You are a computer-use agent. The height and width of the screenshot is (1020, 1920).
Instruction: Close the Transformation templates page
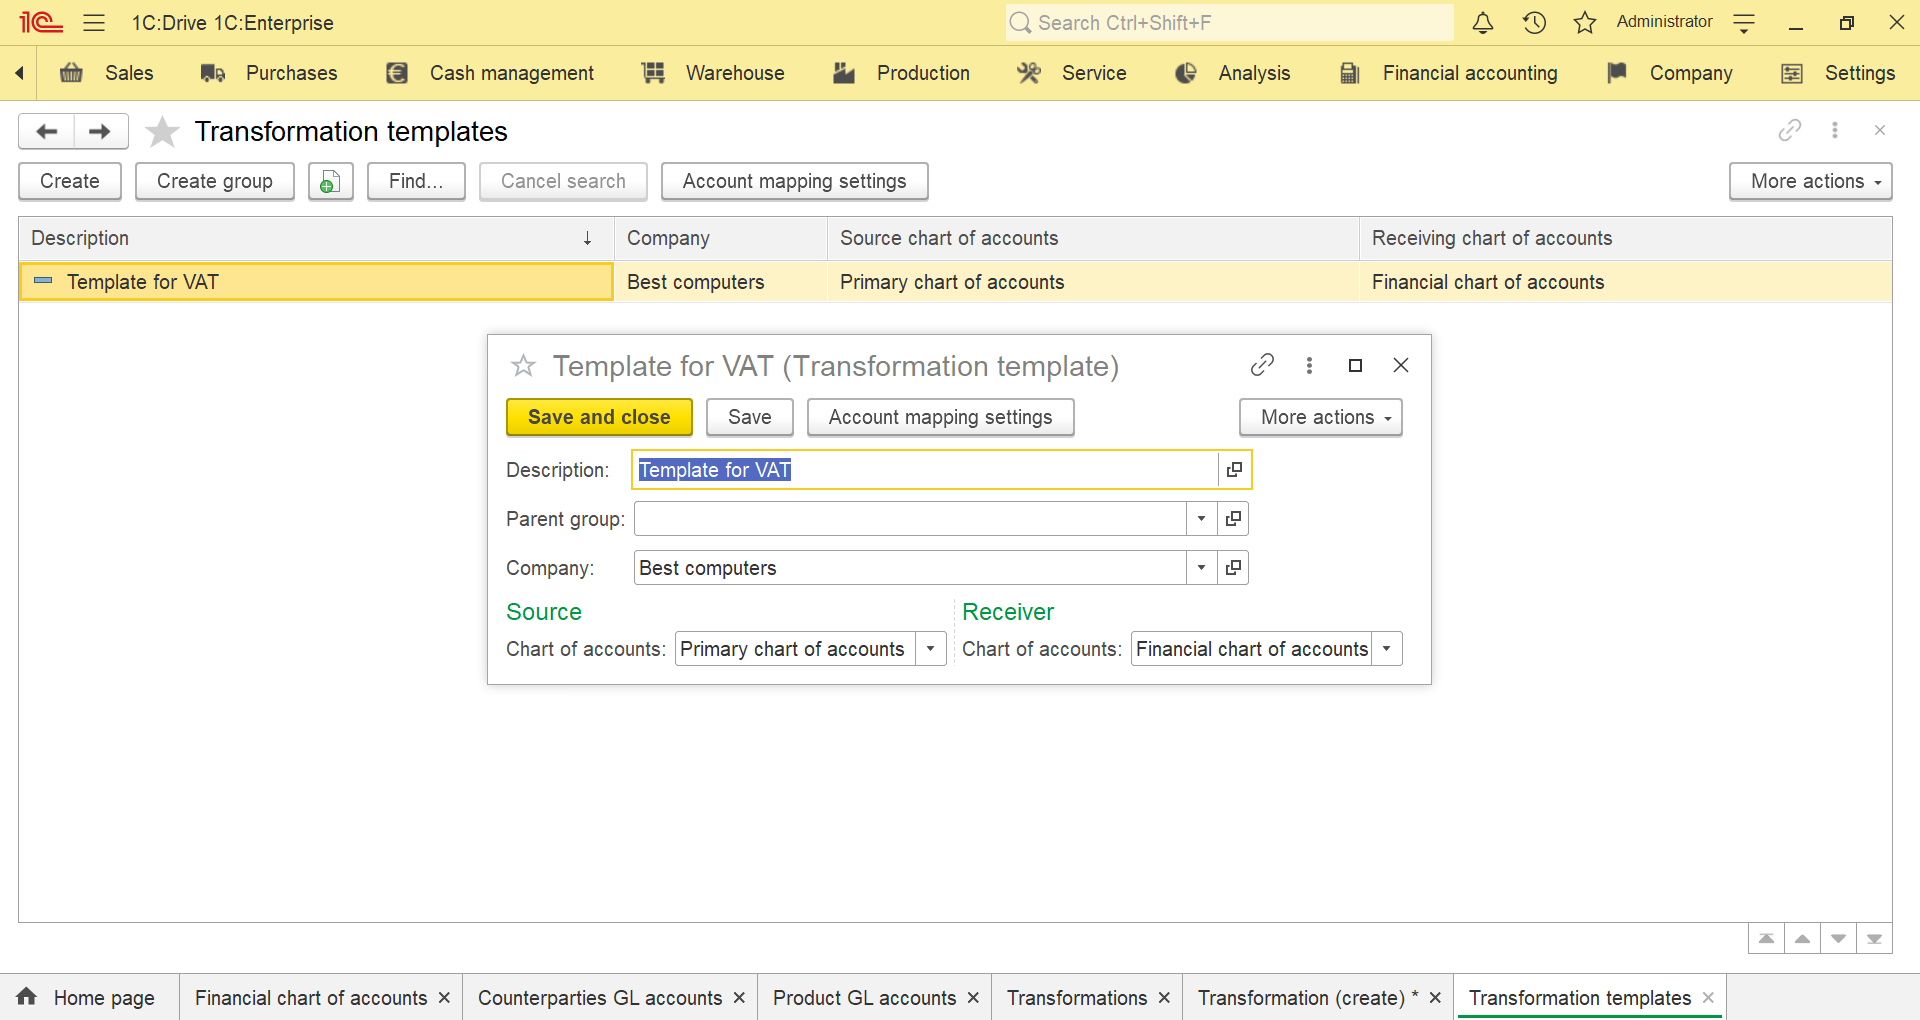(1879, 130)
